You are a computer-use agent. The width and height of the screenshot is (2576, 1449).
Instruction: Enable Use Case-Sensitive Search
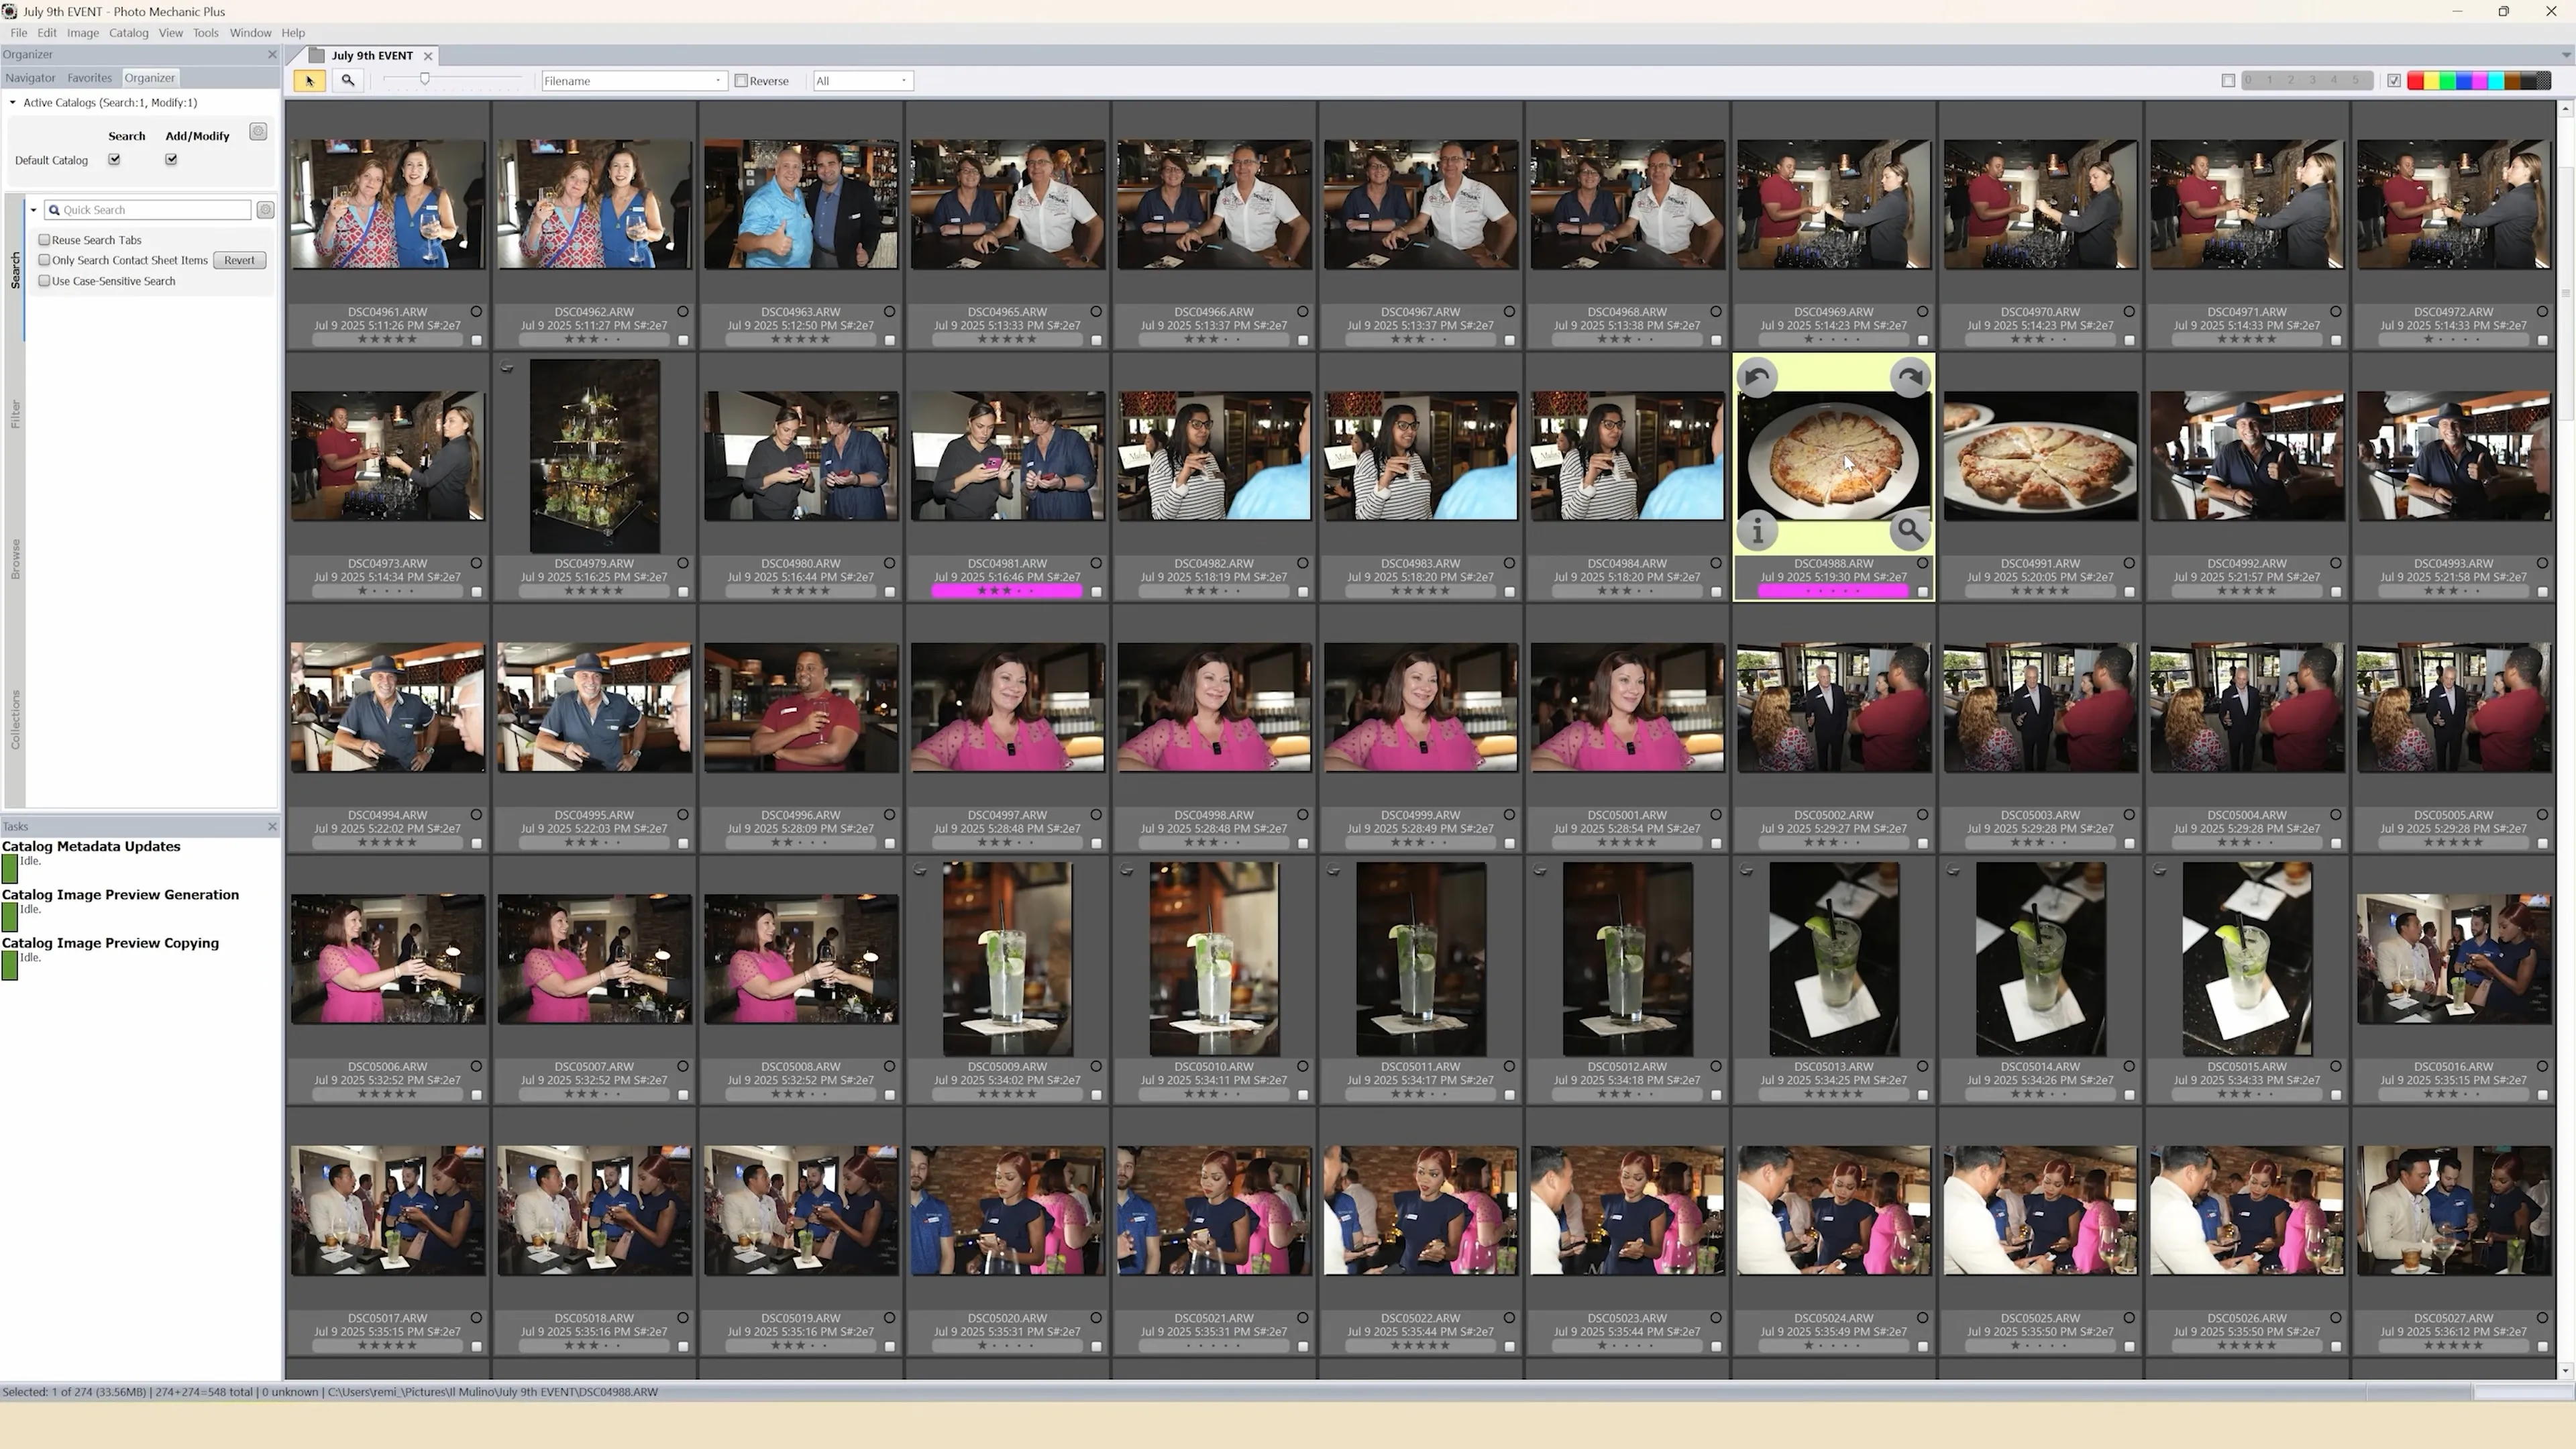tap(44, 281)
